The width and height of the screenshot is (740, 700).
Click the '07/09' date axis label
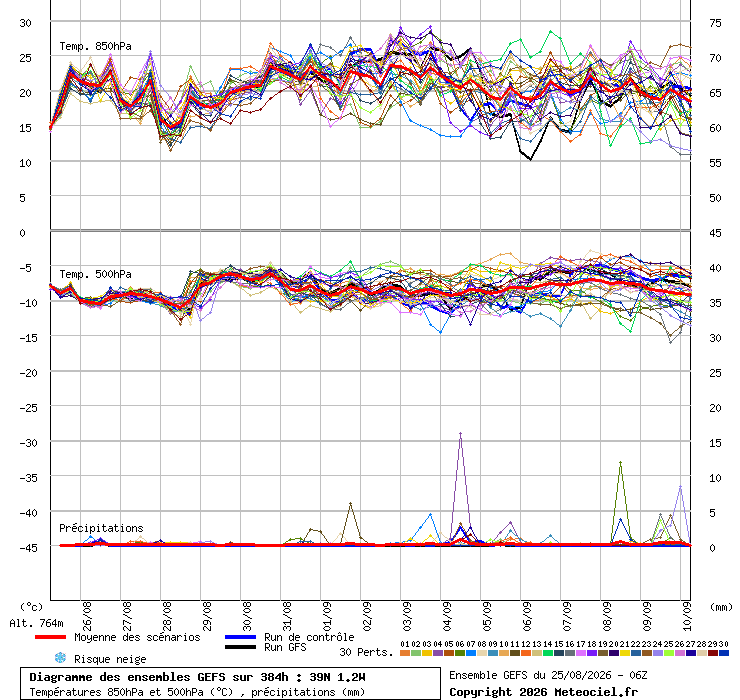[x=567, y=616]
